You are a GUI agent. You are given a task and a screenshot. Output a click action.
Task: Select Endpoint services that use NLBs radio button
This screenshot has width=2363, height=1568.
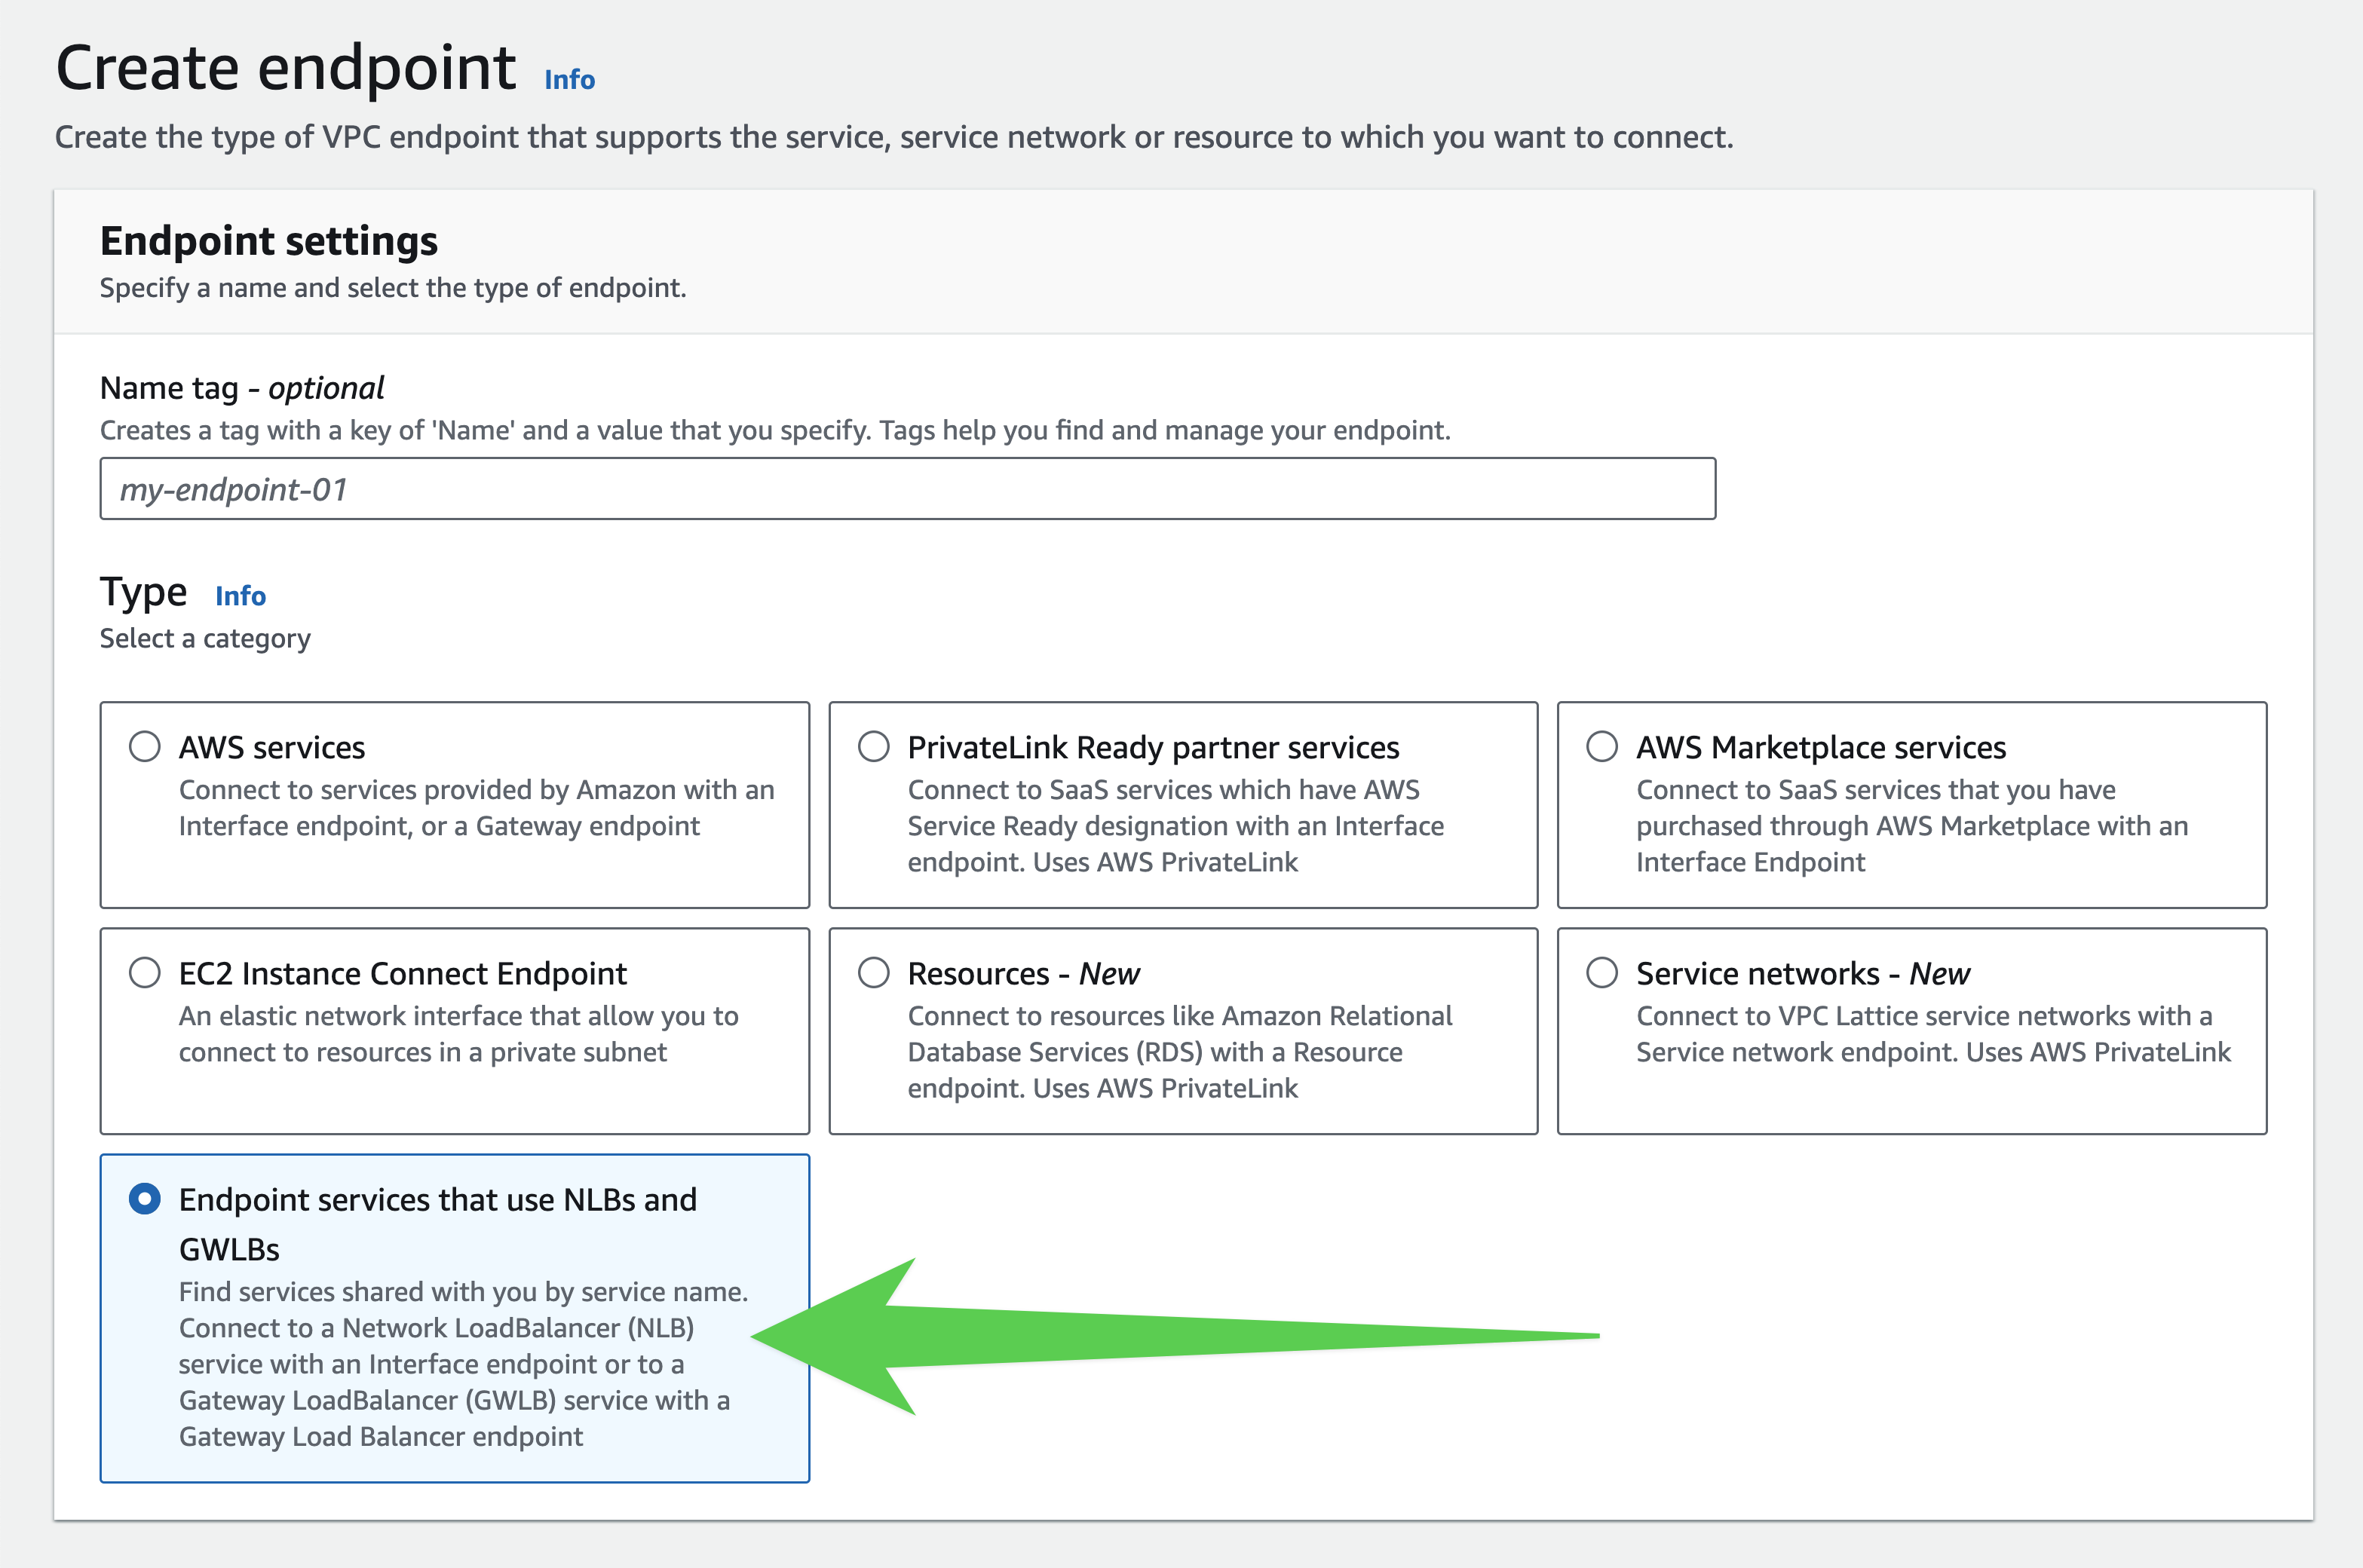(x=145, y=1199)
